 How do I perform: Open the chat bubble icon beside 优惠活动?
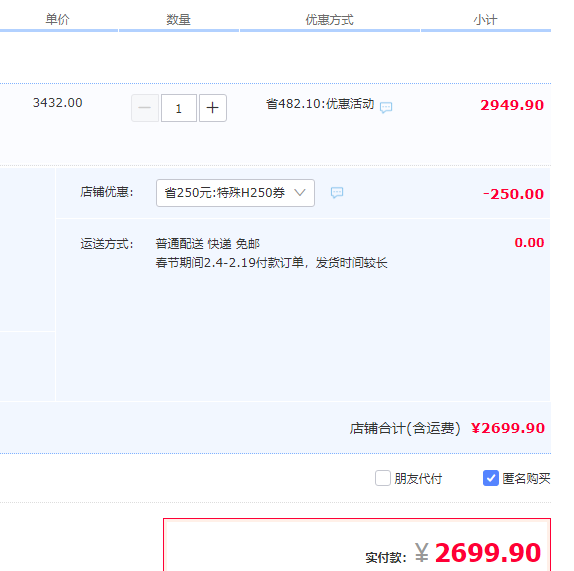386,107
